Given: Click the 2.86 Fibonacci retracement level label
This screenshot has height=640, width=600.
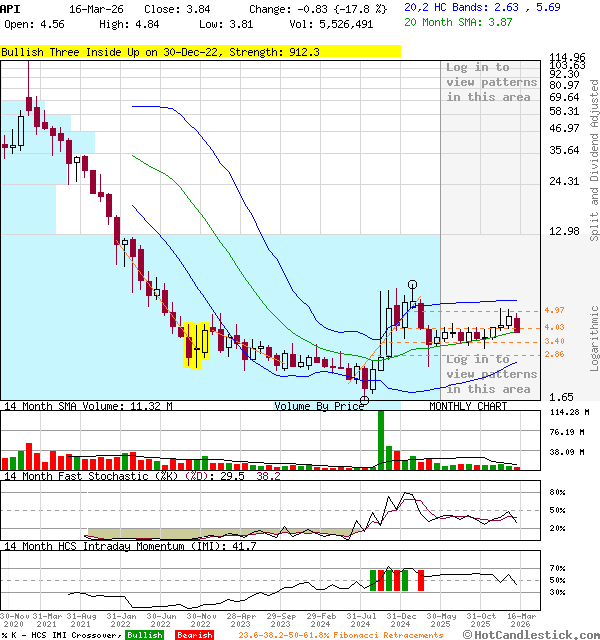Looking at the screenshot, I should coord(555,354).
